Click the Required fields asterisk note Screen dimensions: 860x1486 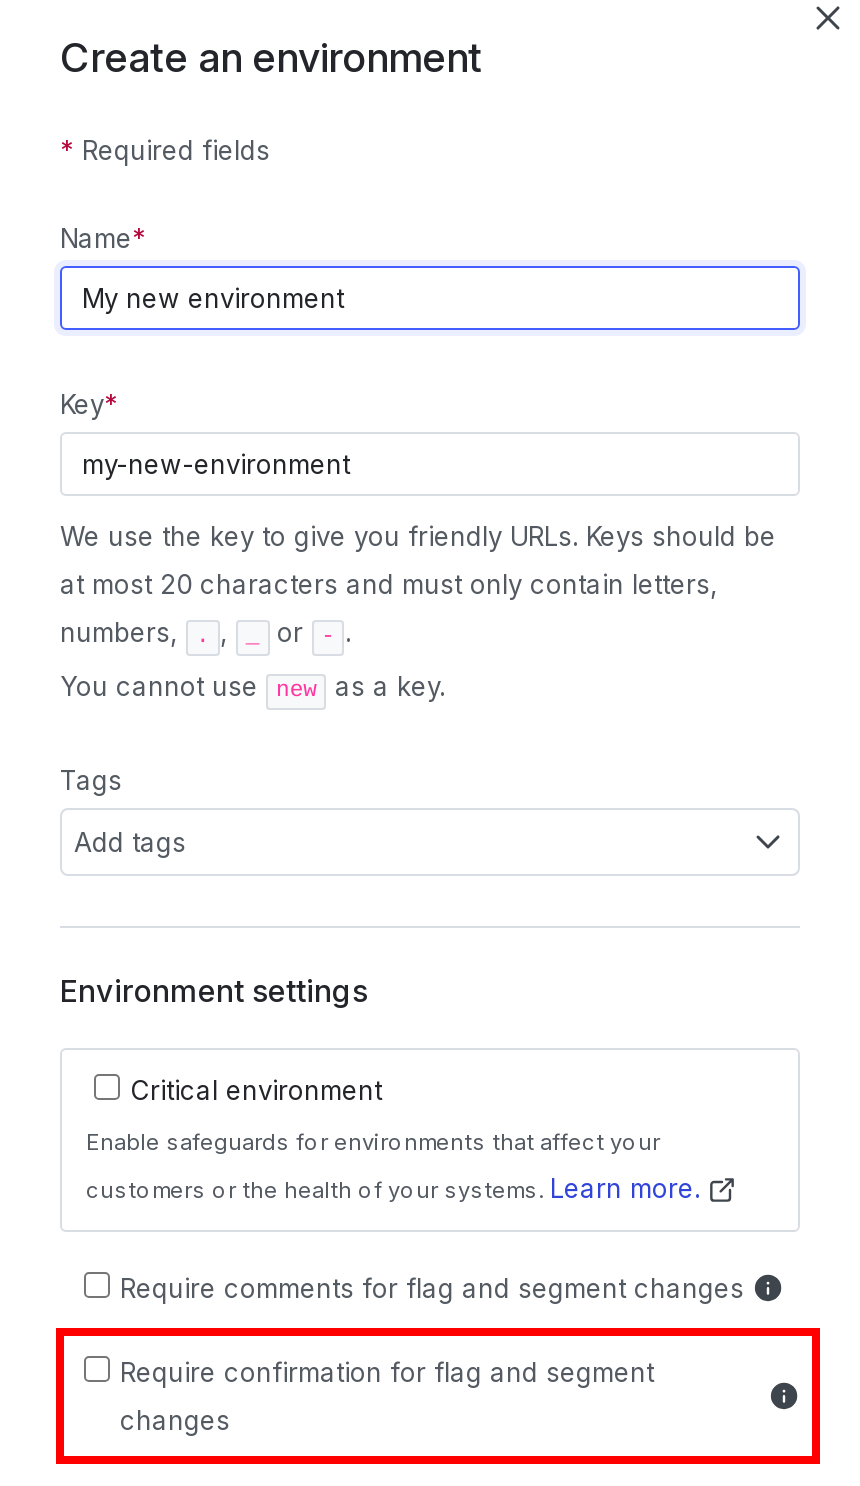165,150
